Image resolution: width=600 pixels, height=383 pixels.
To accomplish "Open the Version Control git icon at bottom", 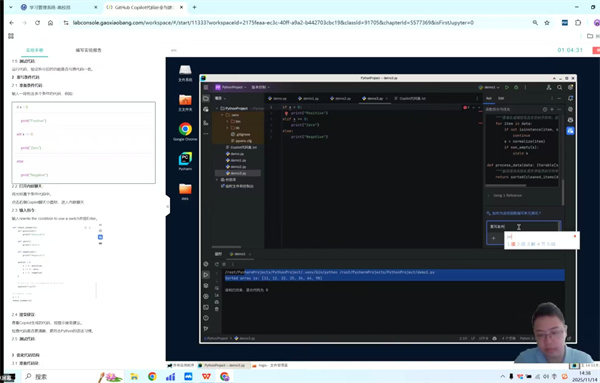I will click(x=206, y=328).
